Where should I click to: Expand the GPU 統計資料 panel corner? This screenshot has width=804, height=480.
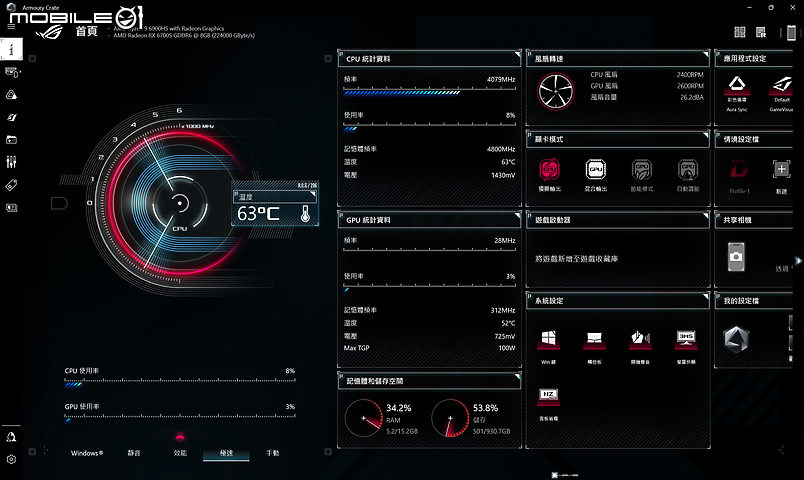click(517, 215)
